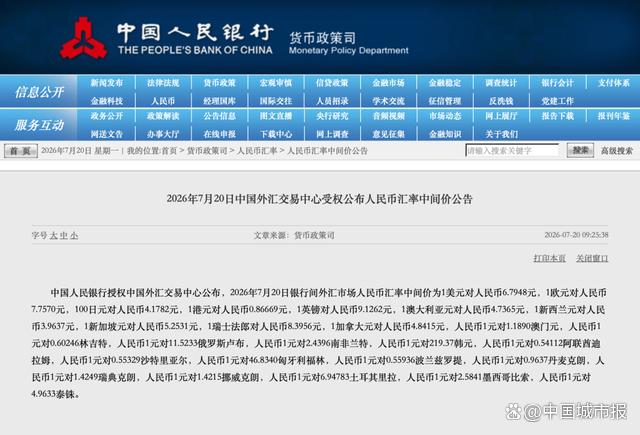Open the 高级搜索 advanced search link

[617, 151]
